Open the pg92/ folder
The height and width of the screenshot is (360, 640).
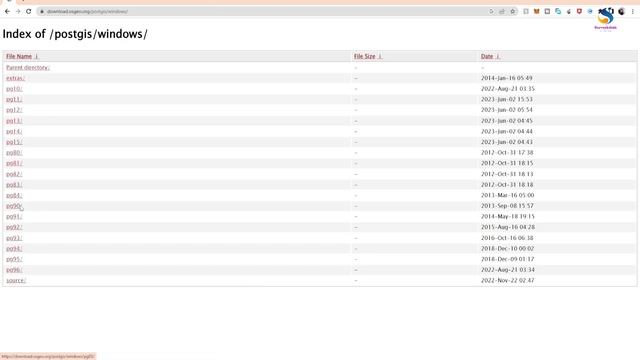[x=14, y=227]
